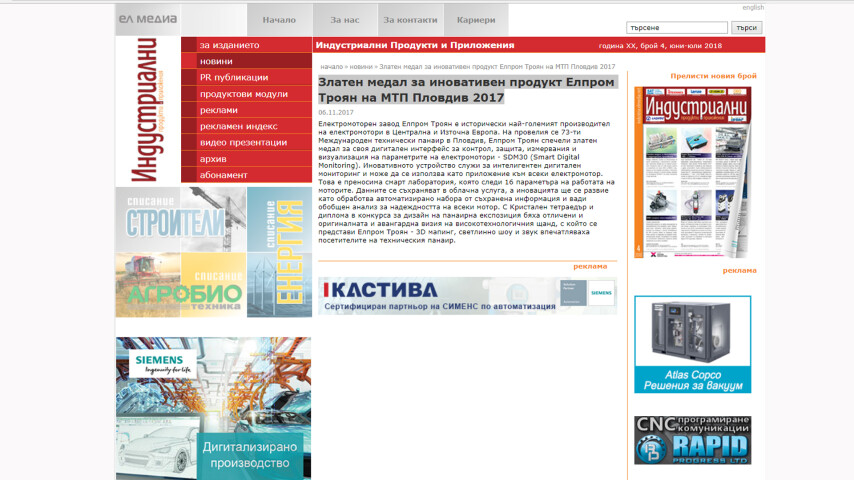Click the Siemens Дигитализирано производство ad
This screenshot has height=480, width=854.
(x=214, y=408)
